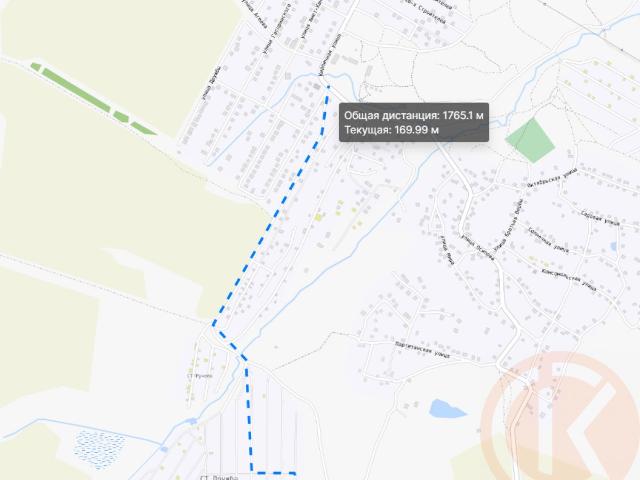640x480 pixels.
Task: Select the long green strip in the upper left
Action: [x=93, y=98]
